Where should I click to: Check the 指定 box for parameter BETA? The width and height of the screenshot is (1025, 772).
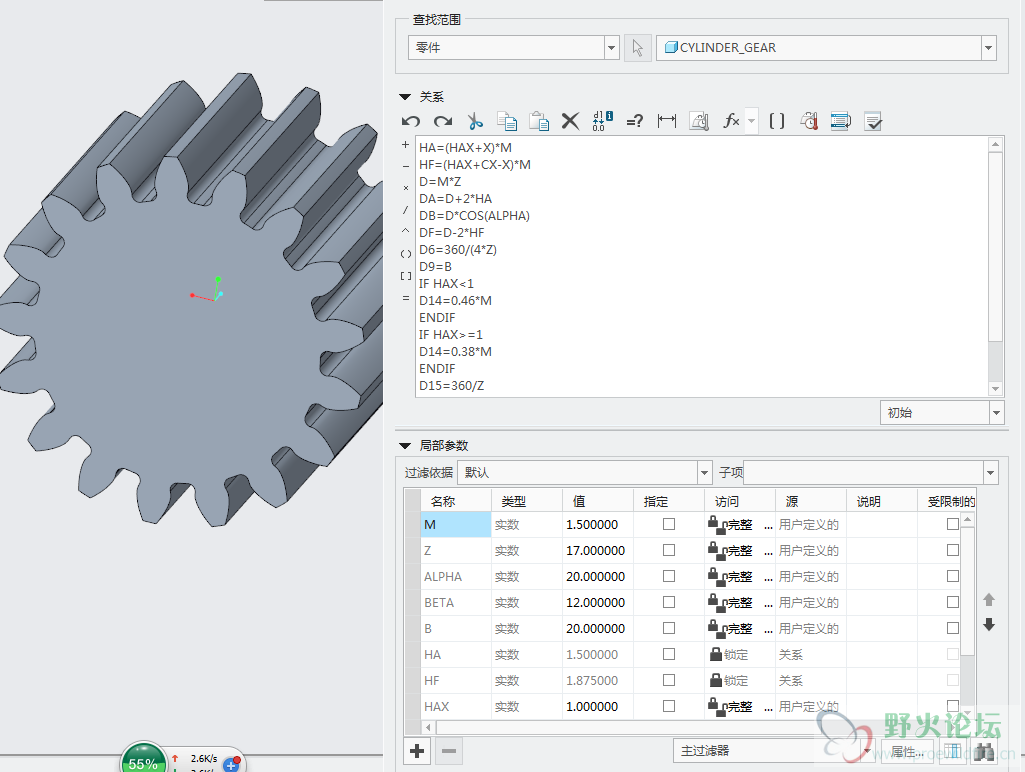(669, 602)
